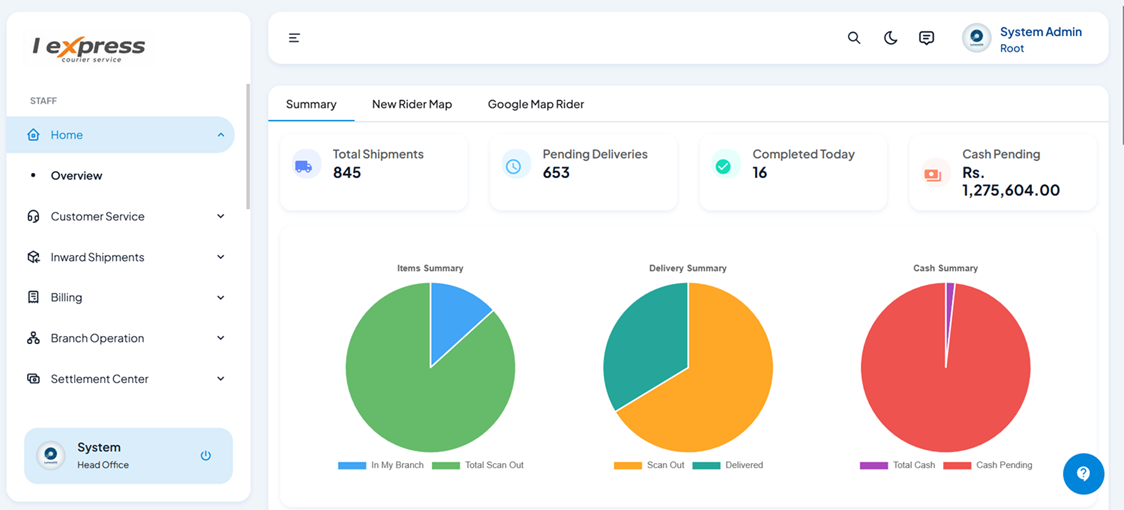
Task: Open the blue help floating button
Action: (1083, 474)
